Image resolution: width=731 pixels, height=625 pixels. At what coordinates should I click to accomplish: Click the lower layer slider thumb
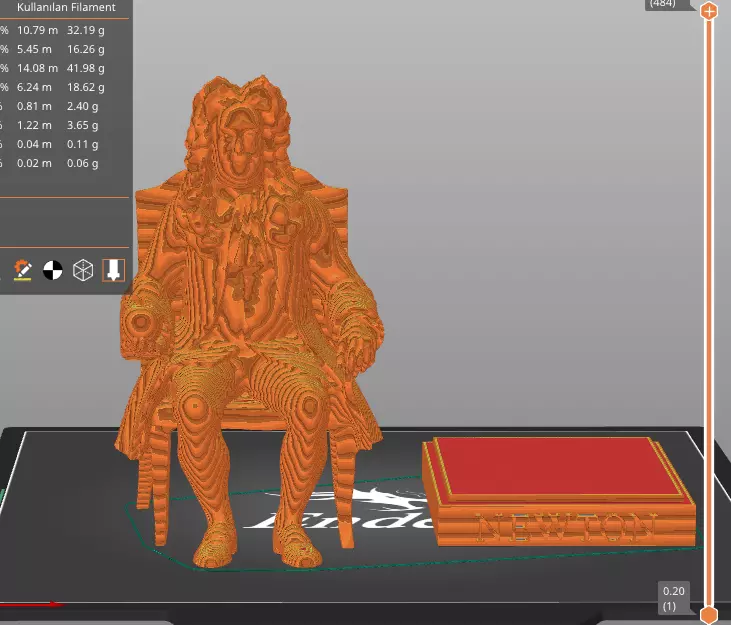(709, 615)
